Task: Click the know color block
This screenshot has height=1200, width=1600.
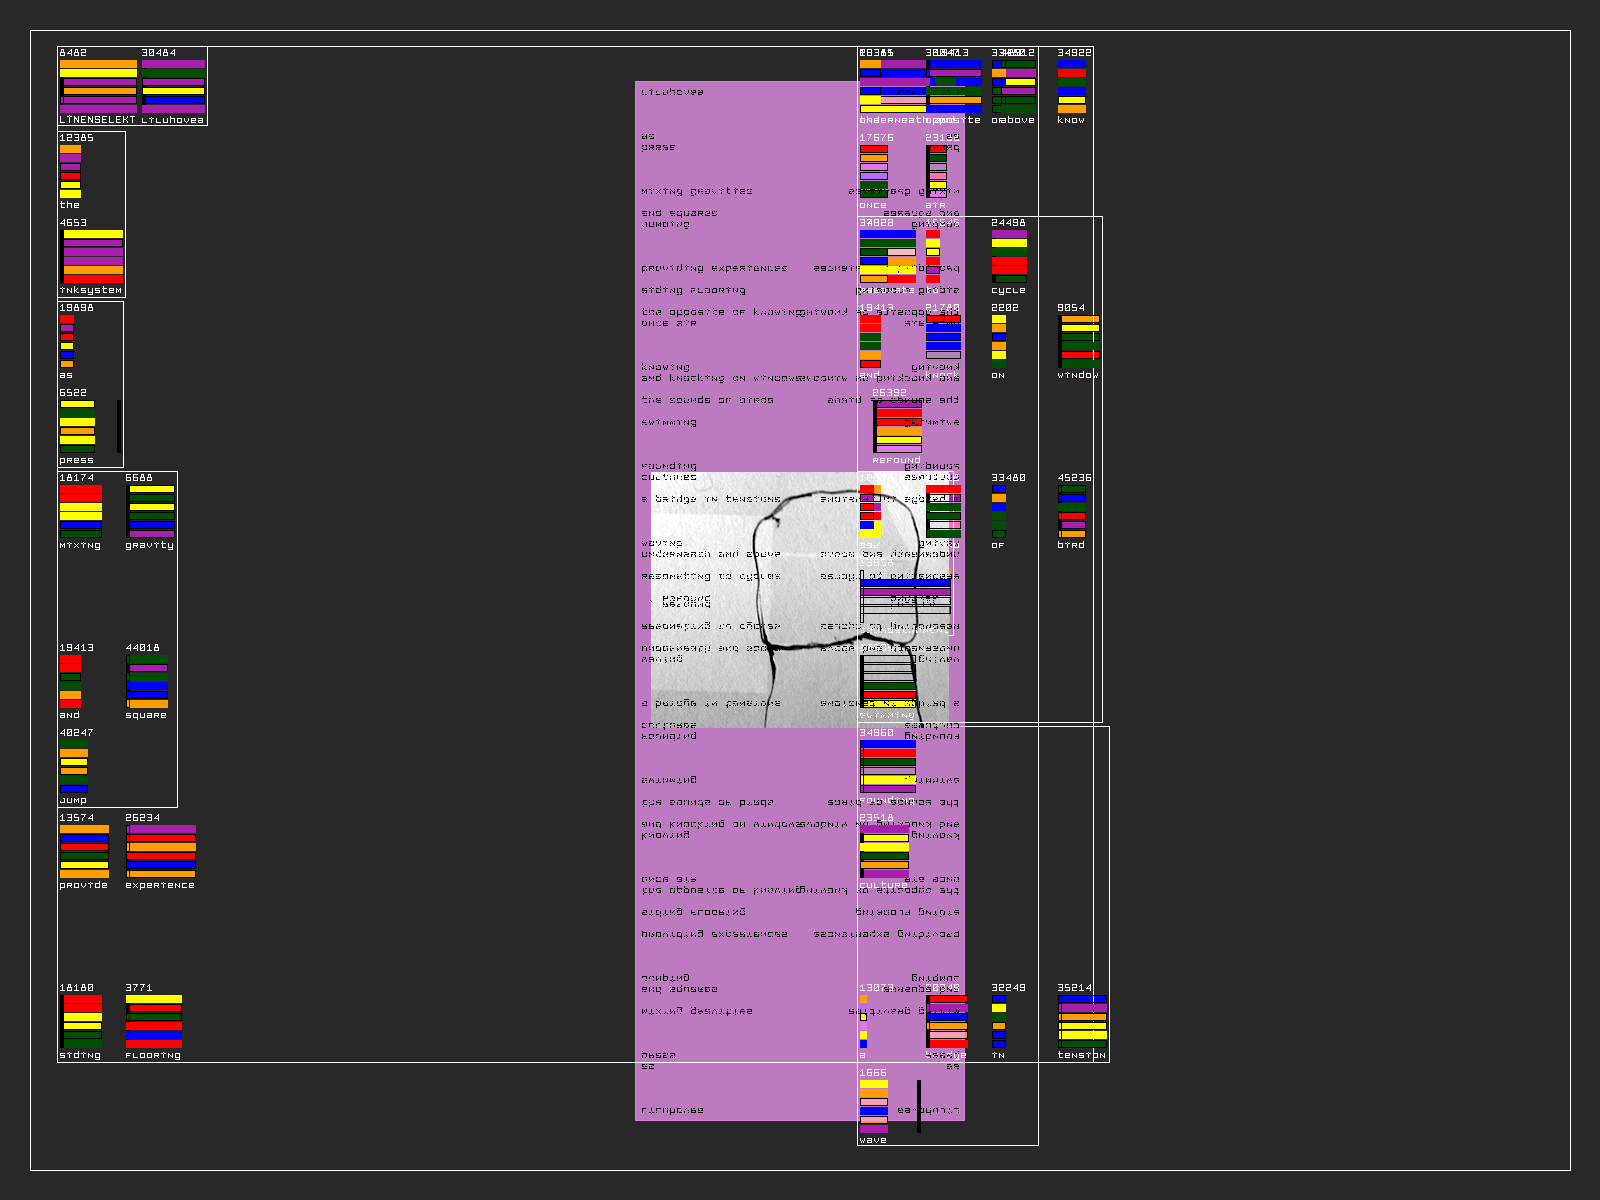Action: (1072, 86)
